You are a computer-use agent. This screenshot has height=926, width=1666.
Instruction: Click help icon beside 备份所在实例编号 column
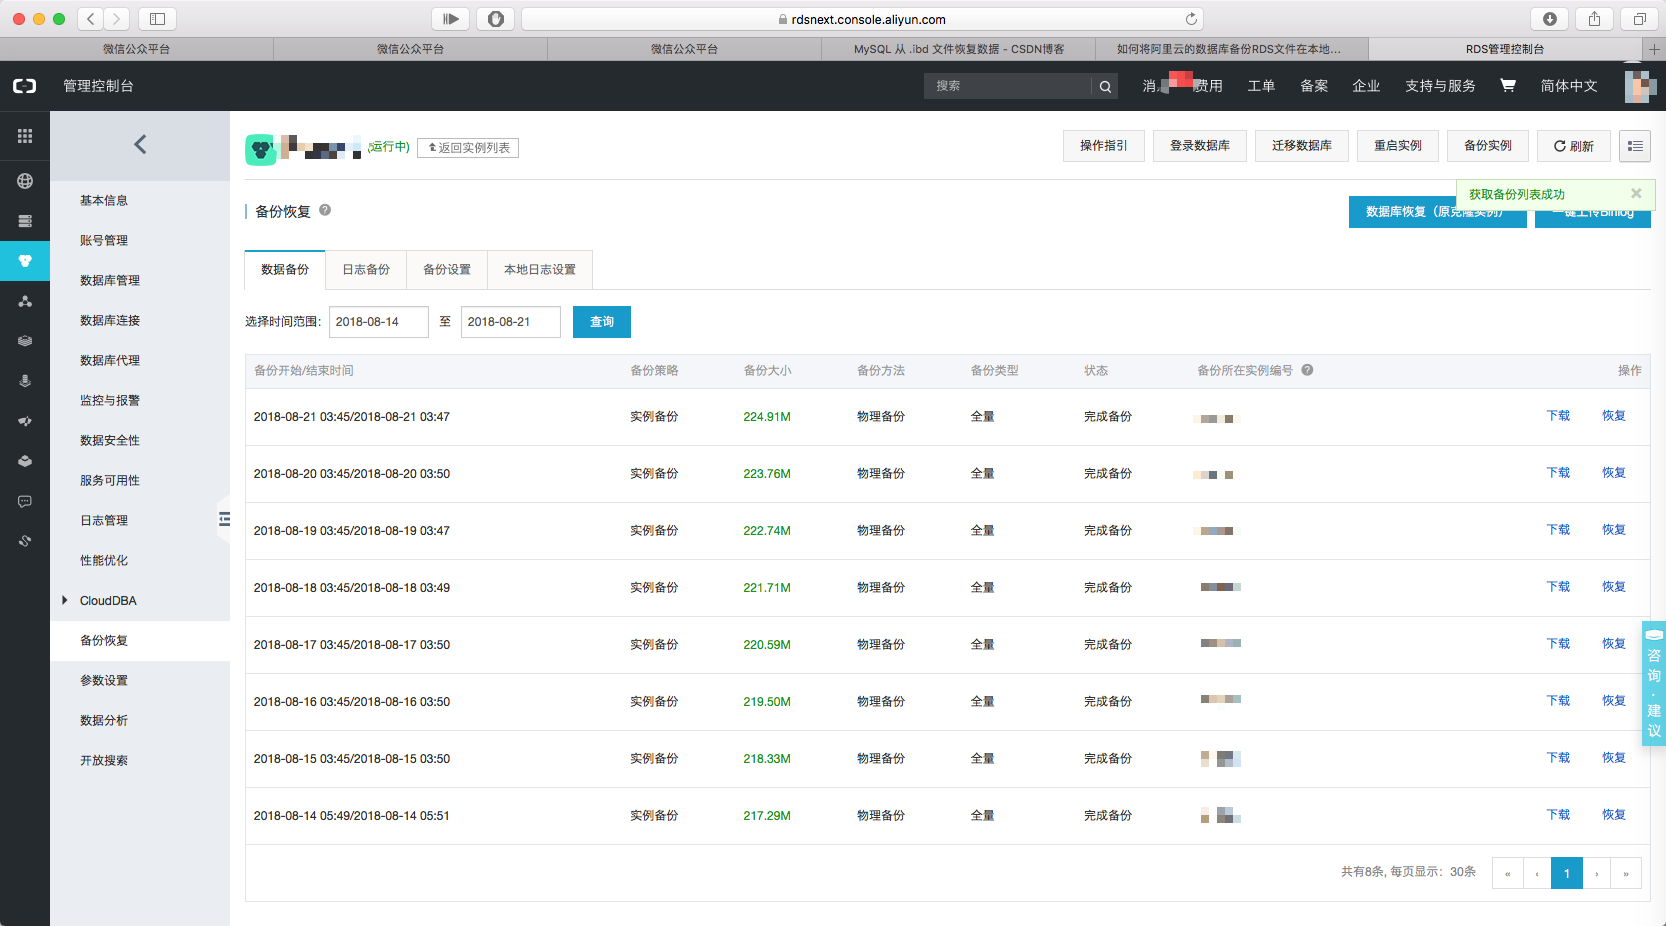click(x=1307, y=370)
